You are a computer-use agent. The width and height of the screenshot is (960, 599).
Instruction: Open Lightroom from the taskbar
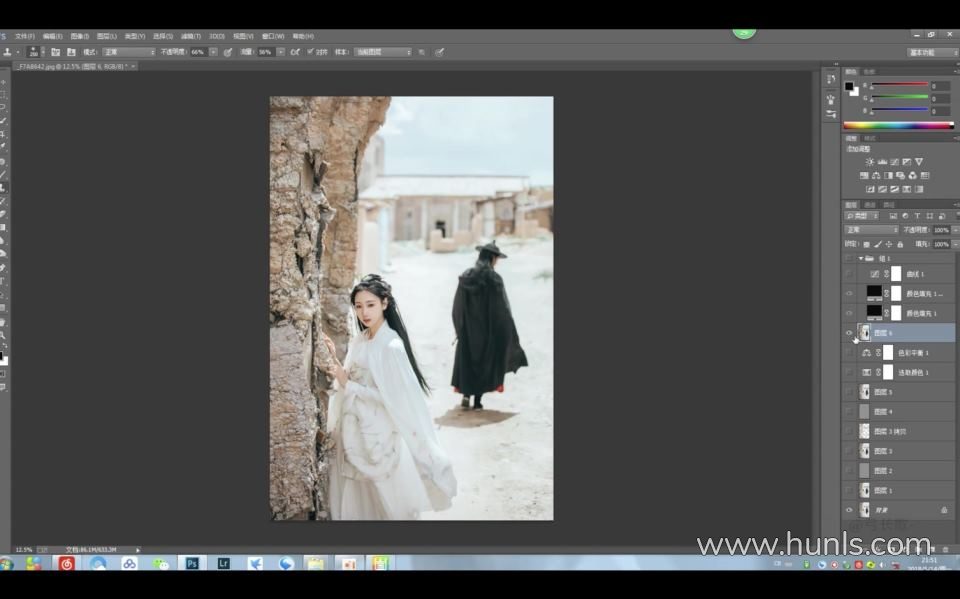224,564
